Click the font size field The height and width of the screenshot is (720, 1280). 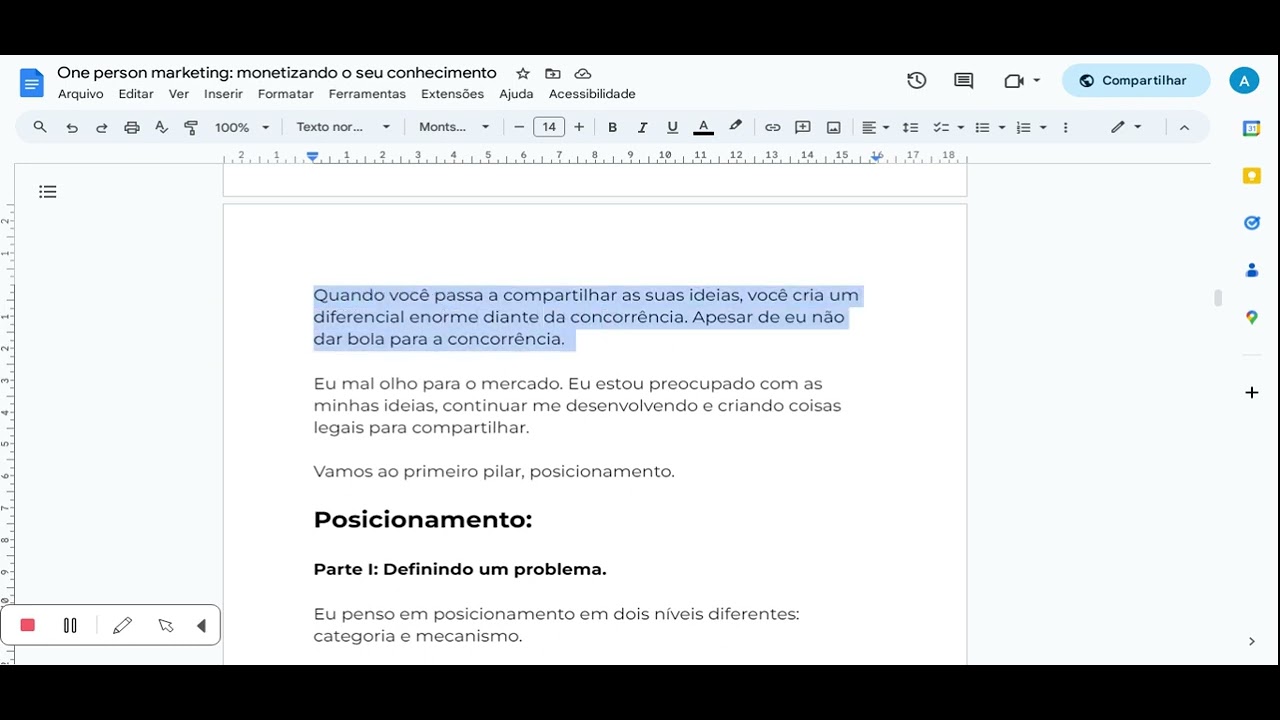tap(549, 127)
